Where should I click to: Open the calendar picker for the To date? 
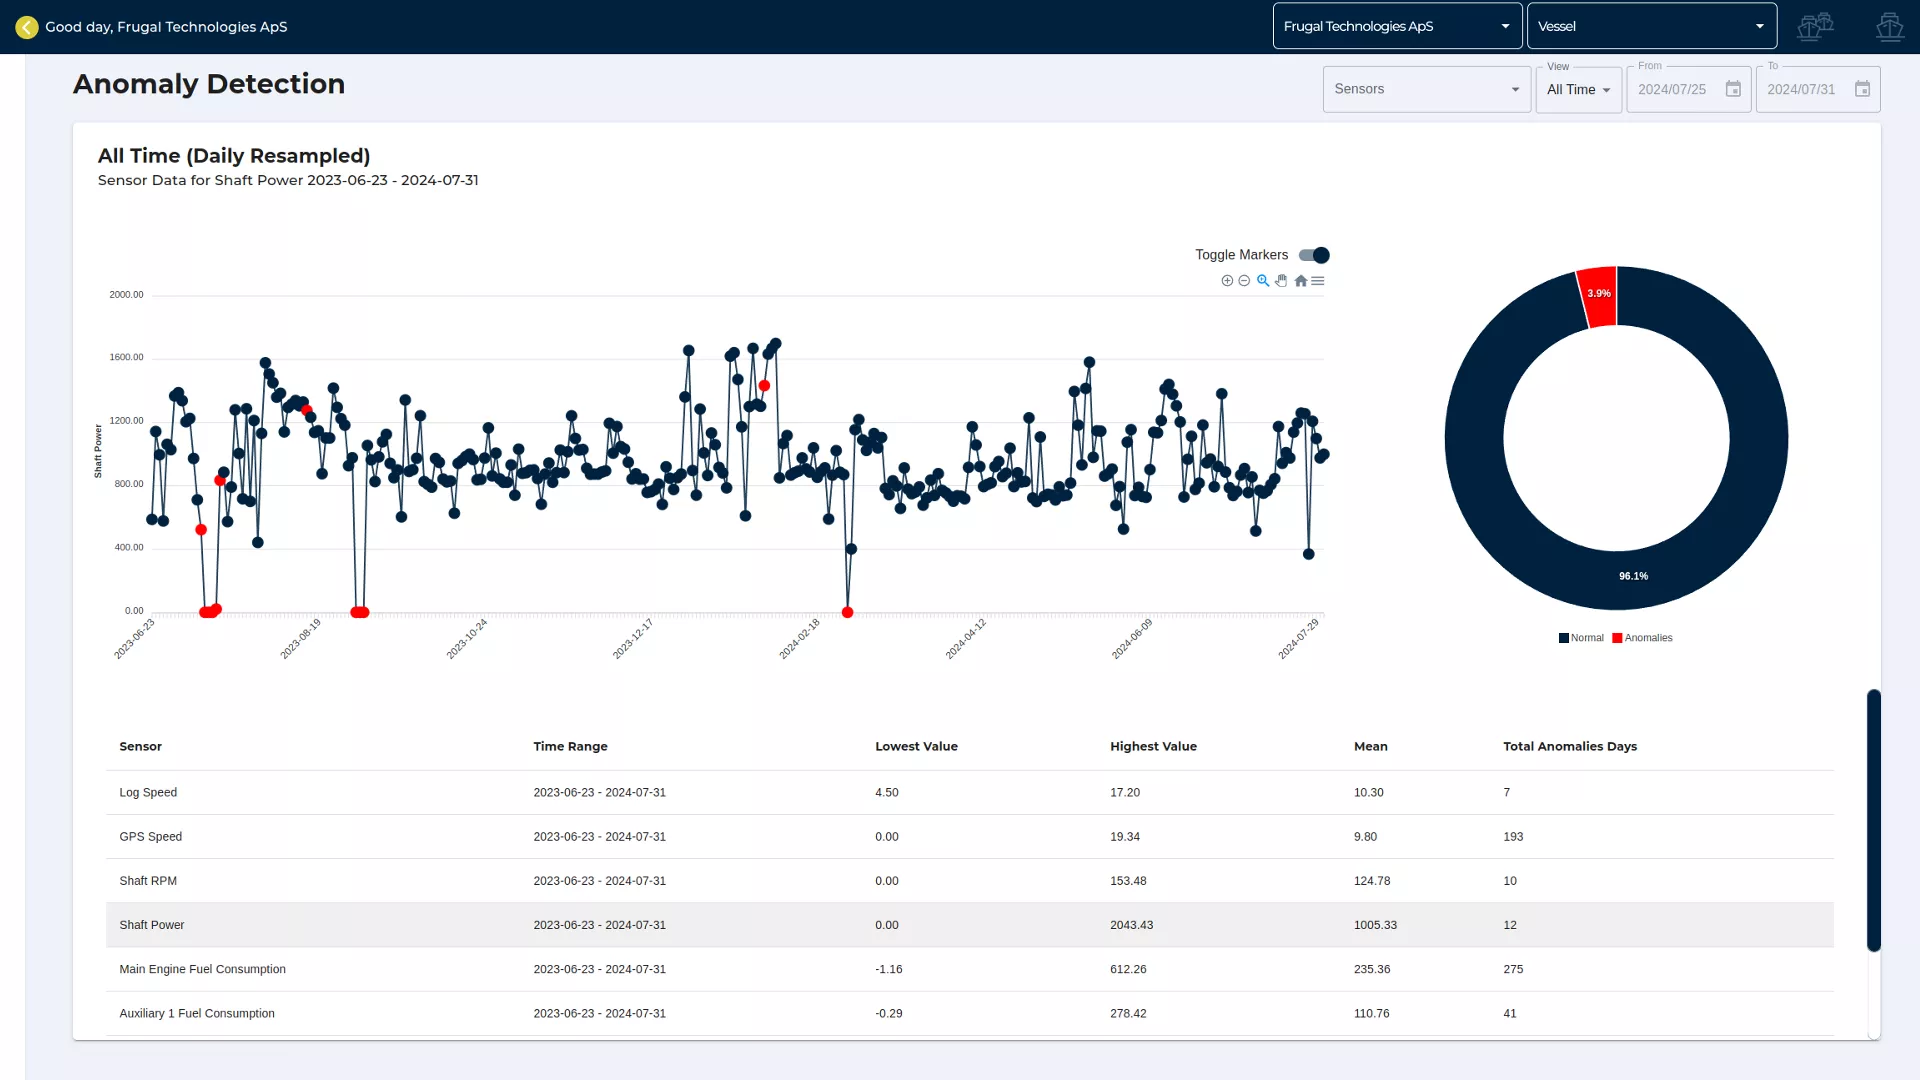[x=1864, y=89]
